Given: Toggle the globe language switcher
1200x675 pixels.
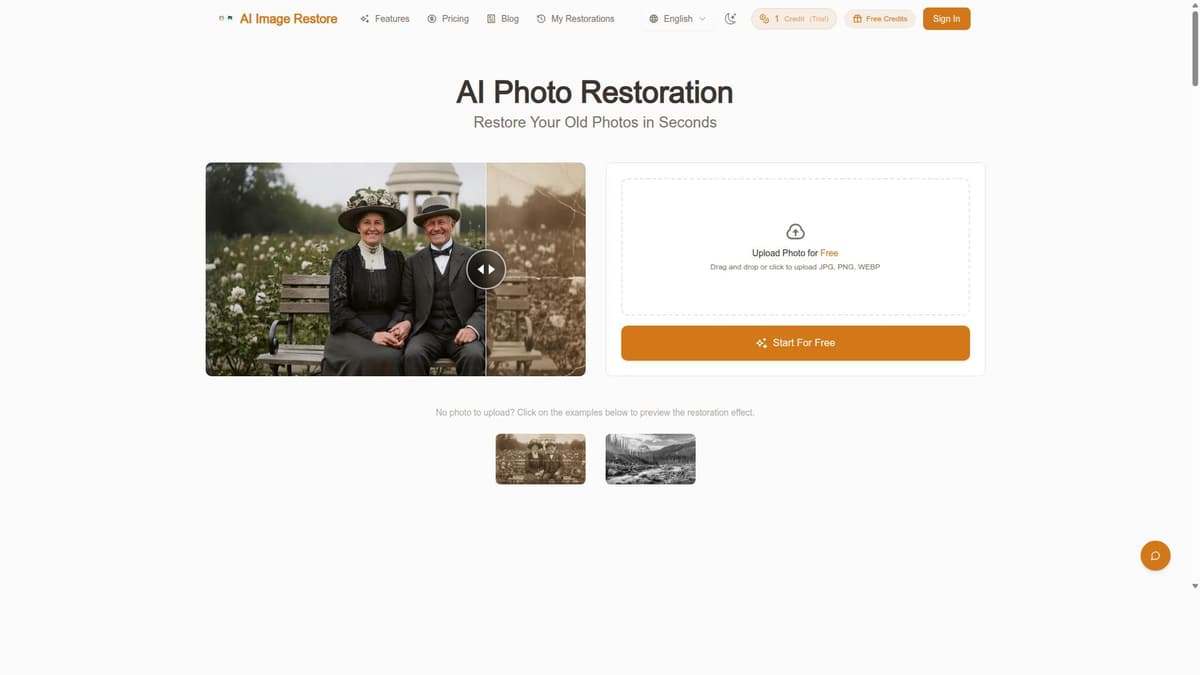Looking at the screenshot, I should (653, 18).
